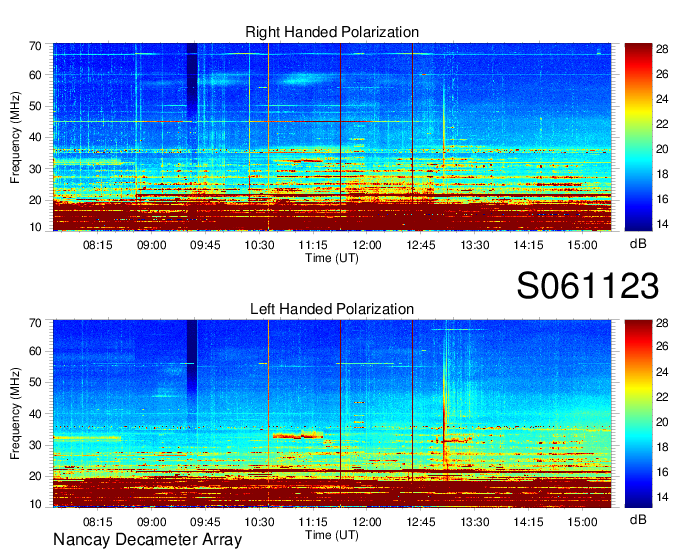Click the 10:30 time tick on the top plot

[259, 245]
